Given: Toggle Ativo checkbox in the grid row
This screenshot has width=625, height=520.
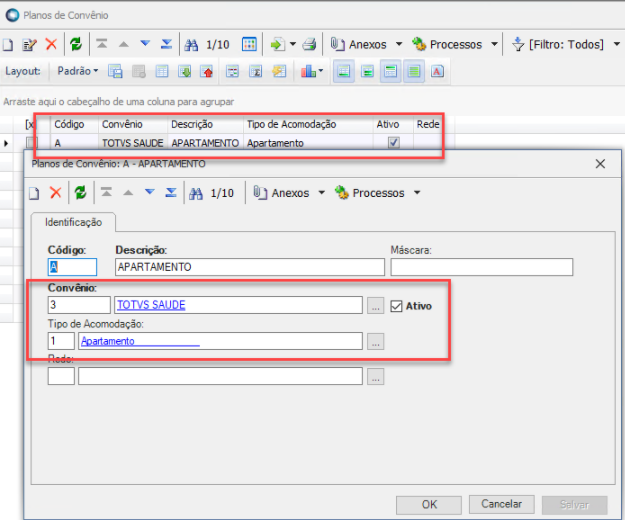Looking at the screenshot, I should 394,142.
